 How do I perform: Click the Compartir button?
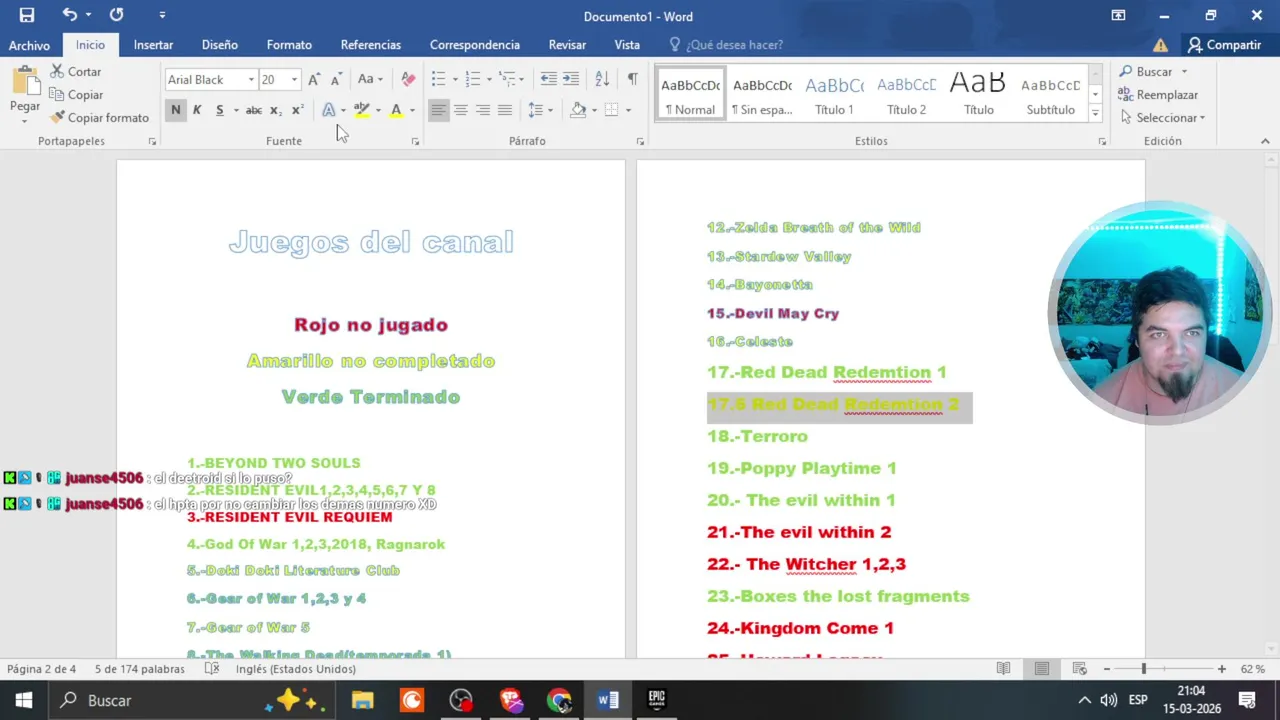tap(1224, 45)
